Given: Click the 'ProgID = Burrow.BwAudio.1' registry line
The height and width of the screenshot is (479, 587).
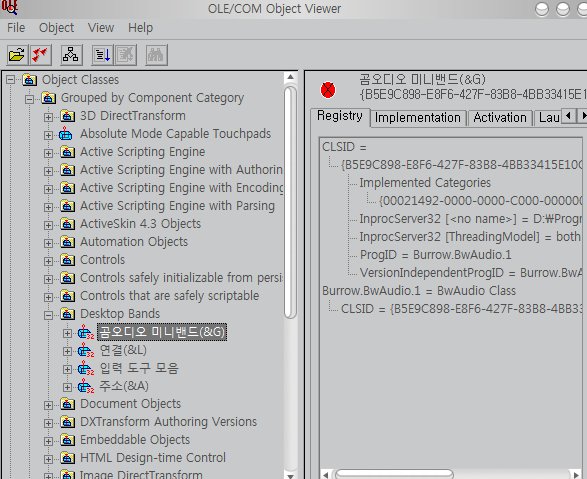Looking at the screenshot, I should tap(436, 255).
